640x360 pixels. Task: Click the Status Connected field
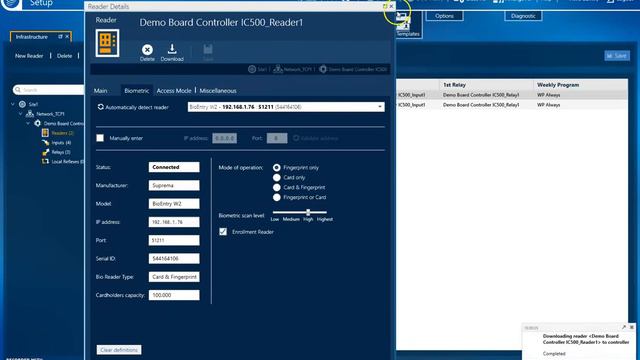tap(174, 167)
